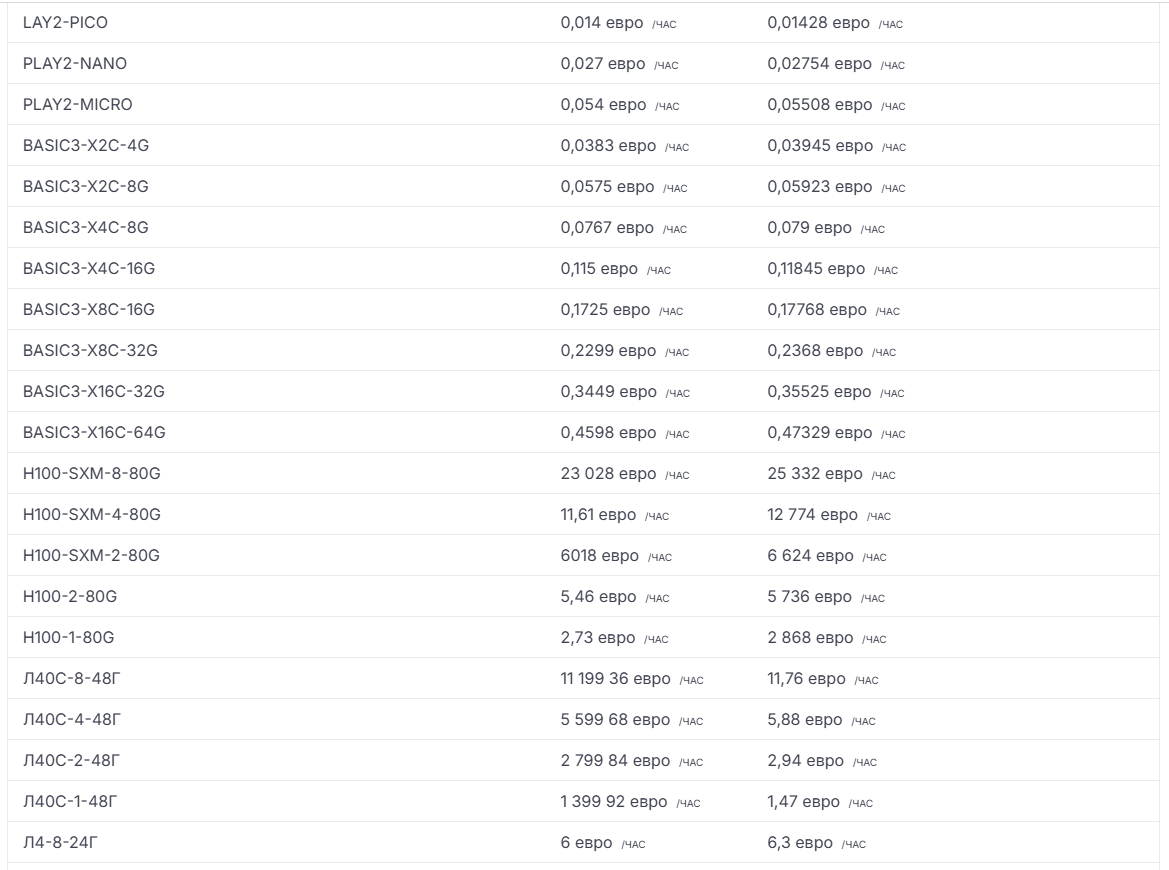This screenshot has width=1169, height=870.
Task: Click the 0,0575 евро price
Action: pyautogui.click(x=607, y=187)
